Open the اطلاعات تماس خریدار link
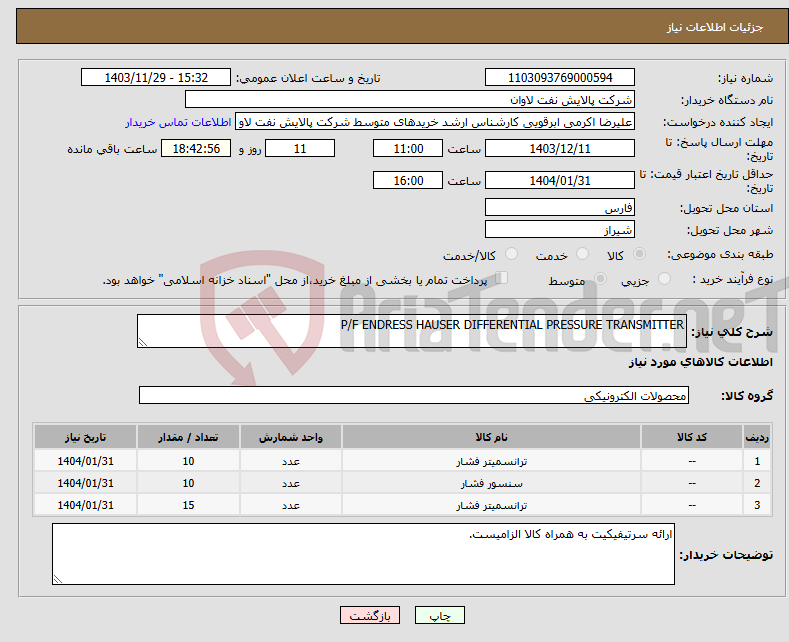Screen dimensions: 789x642 178,122
